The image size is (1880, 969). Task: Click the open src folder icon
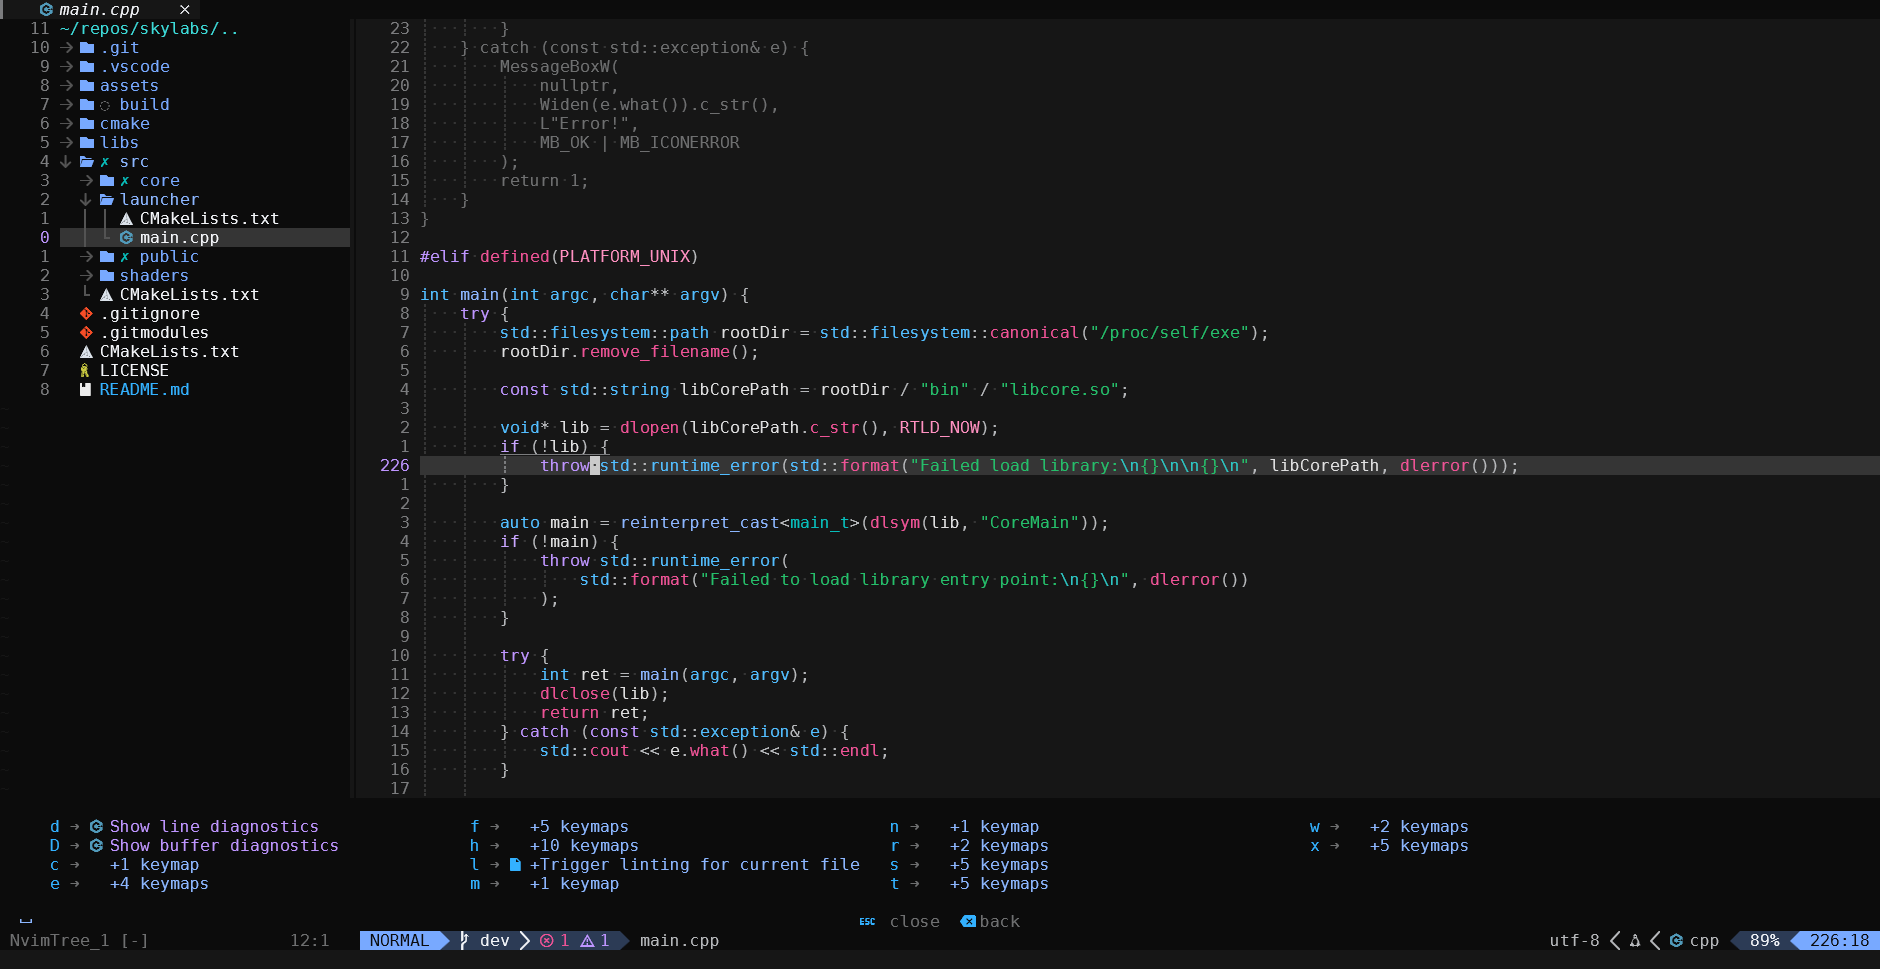click(87, 162)
